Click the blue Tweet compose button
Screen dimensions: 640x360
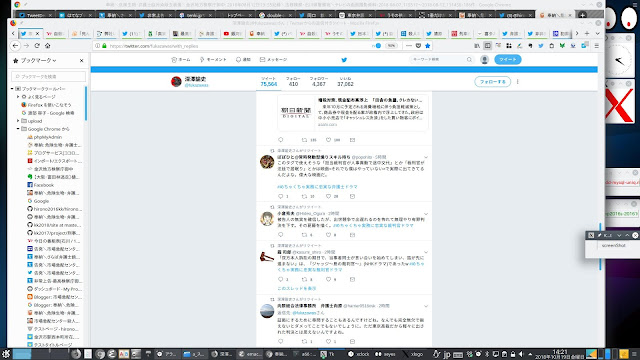tap(507, 60)
